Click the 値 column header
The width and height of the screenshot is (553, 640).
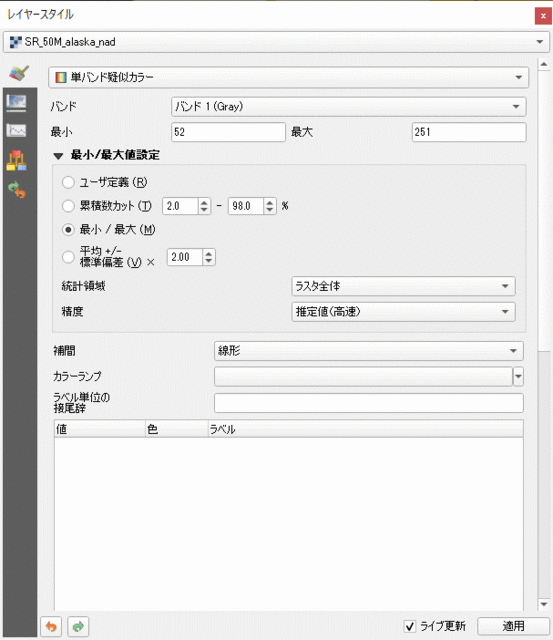click(100, 429)
